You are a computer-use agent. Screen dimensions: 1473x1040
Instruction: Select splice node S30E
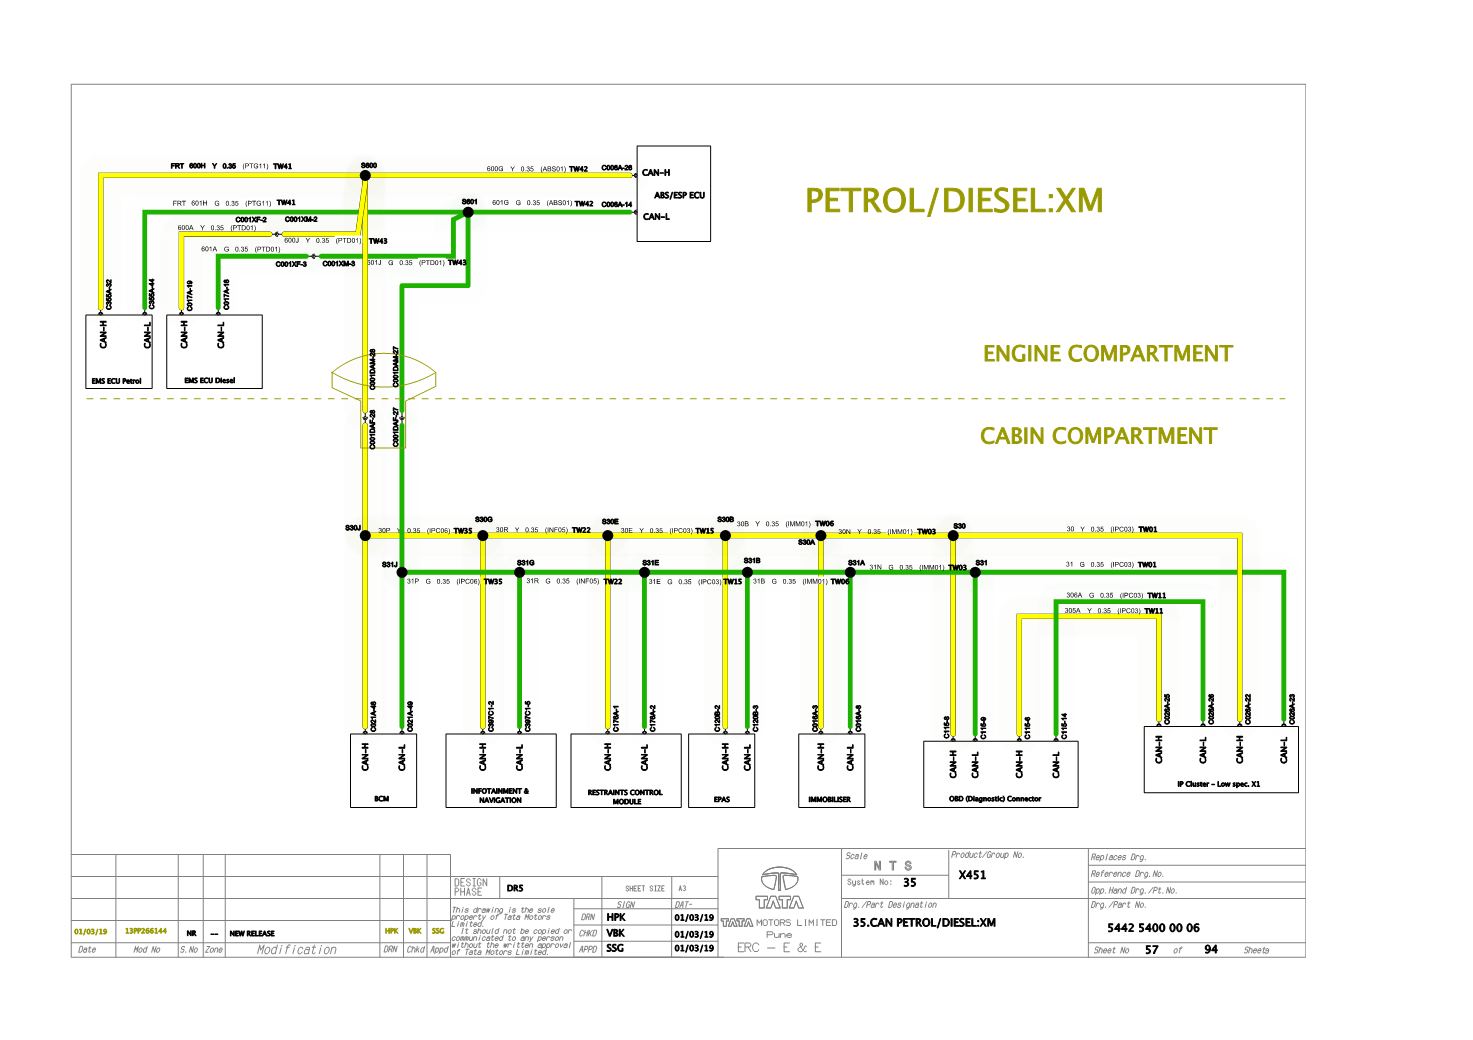pos(607,535)
